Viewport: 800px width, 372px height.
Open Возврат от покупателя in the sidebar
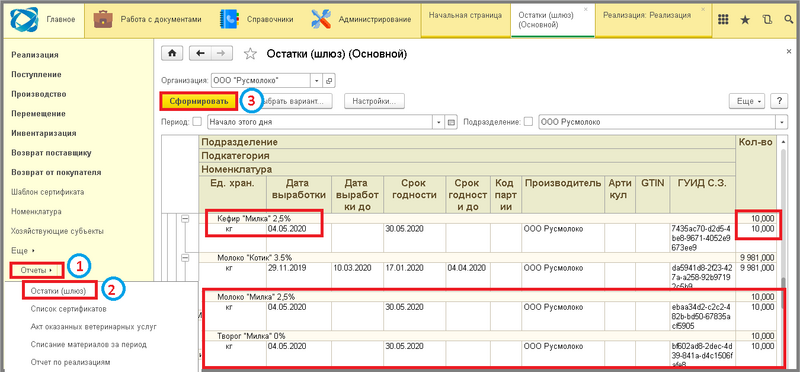tap(56, 172)
